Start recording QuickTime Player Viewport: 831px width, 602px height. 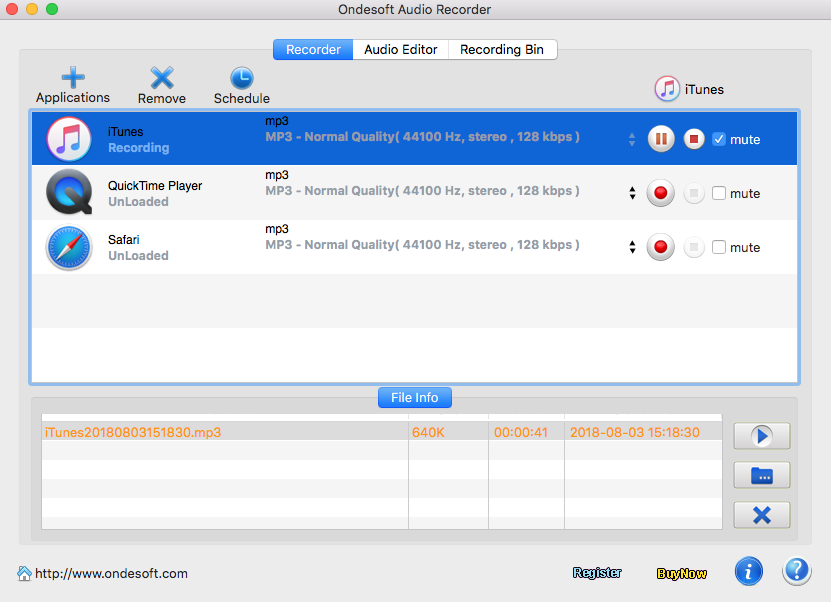click(660, 193)
